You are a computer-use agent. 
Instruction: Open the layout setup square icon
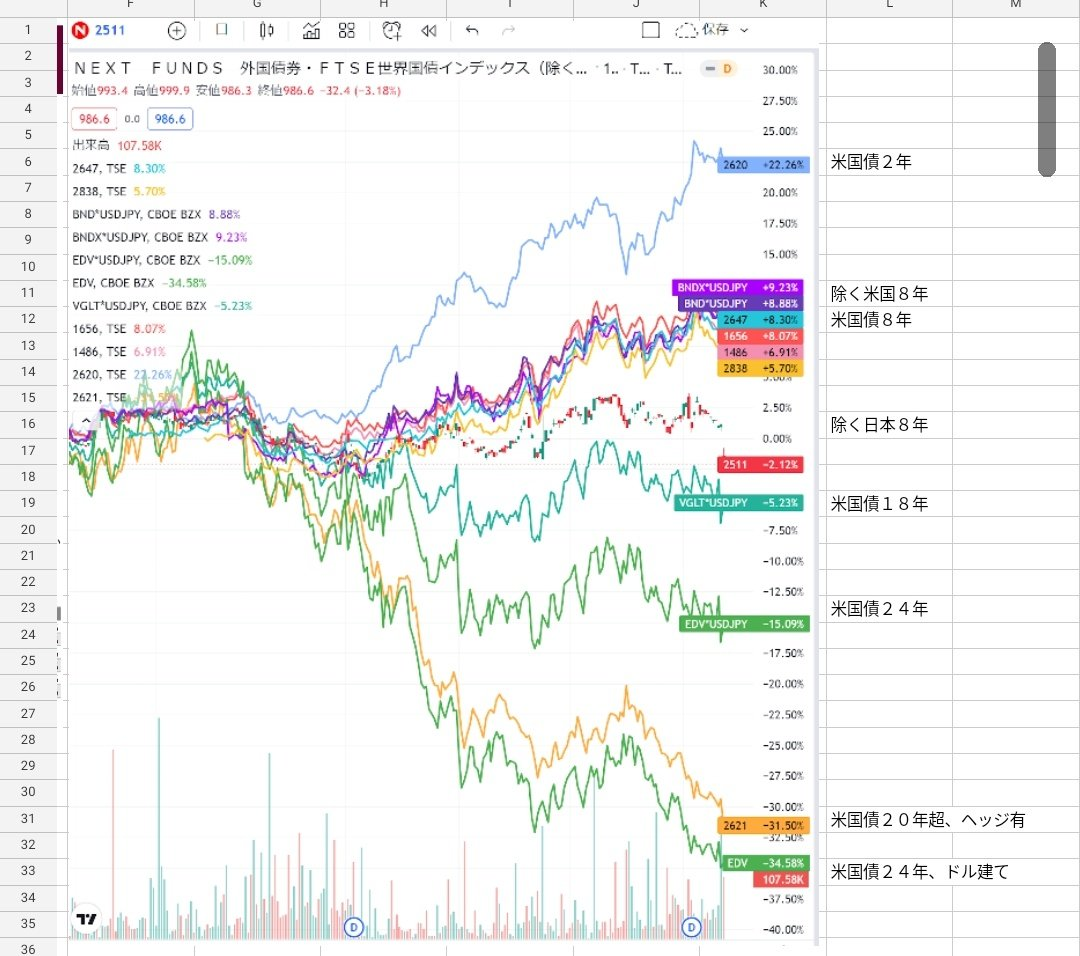point(651,30)
